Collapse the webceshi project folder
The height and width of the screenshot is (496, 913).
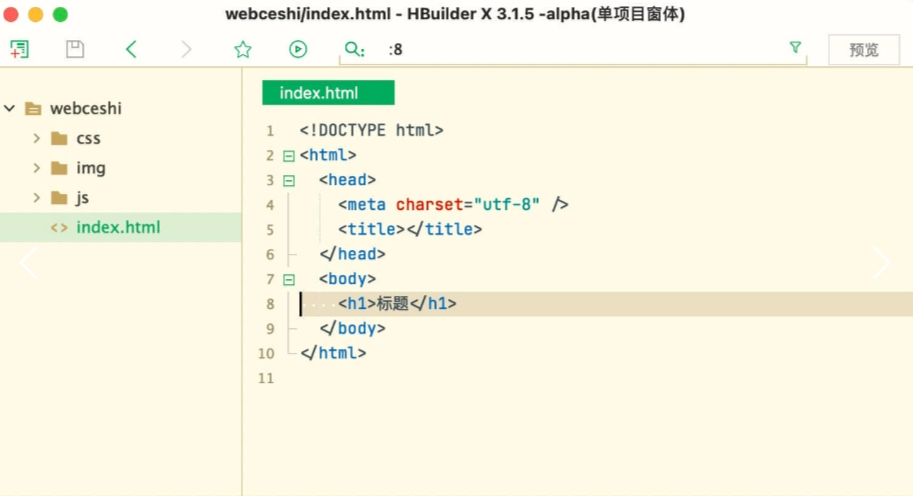click(x=10, y=108)
